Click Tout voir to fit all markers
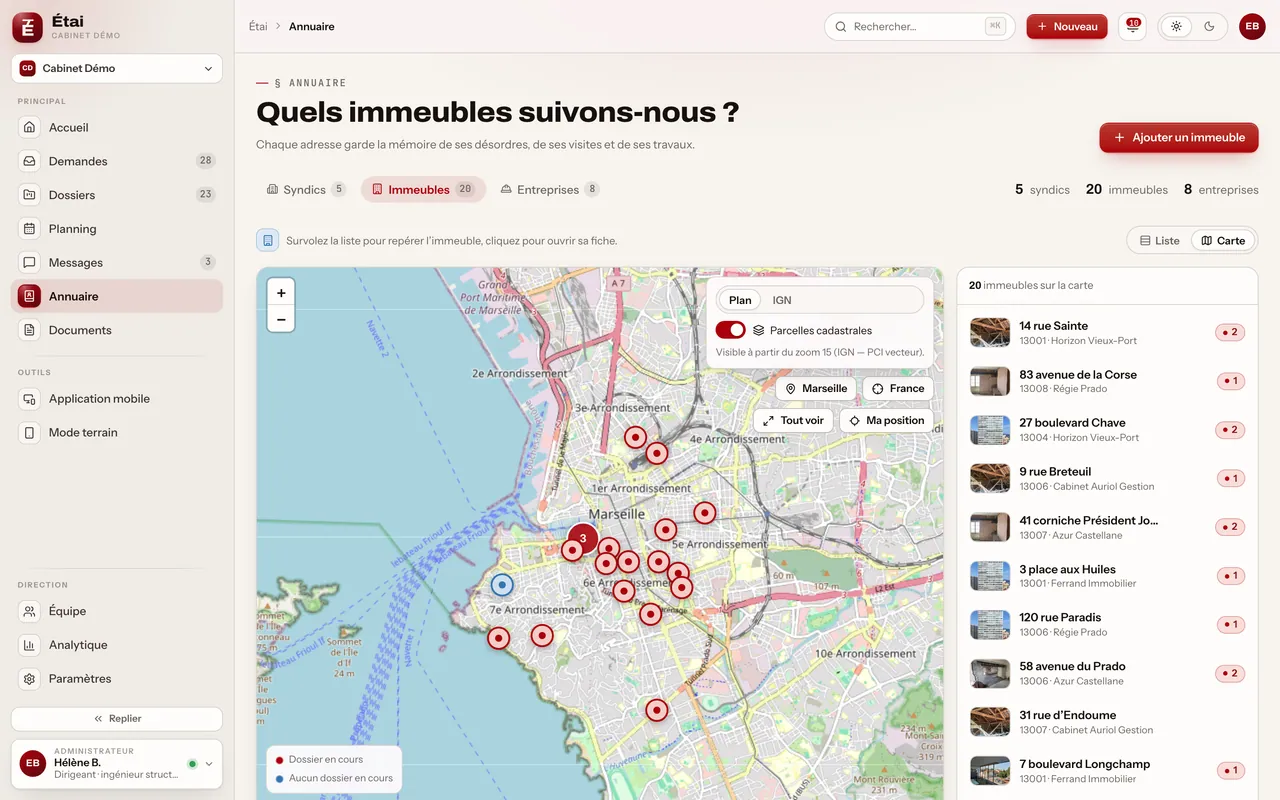Image resolution: width=1280 pixels, height=800 pixels. (x=793, y=421)
